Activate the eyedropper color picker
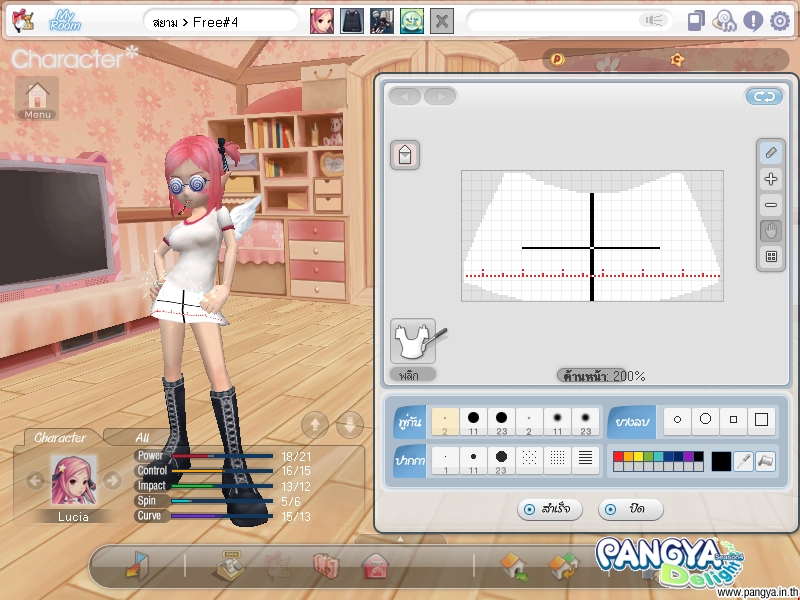 743,461
